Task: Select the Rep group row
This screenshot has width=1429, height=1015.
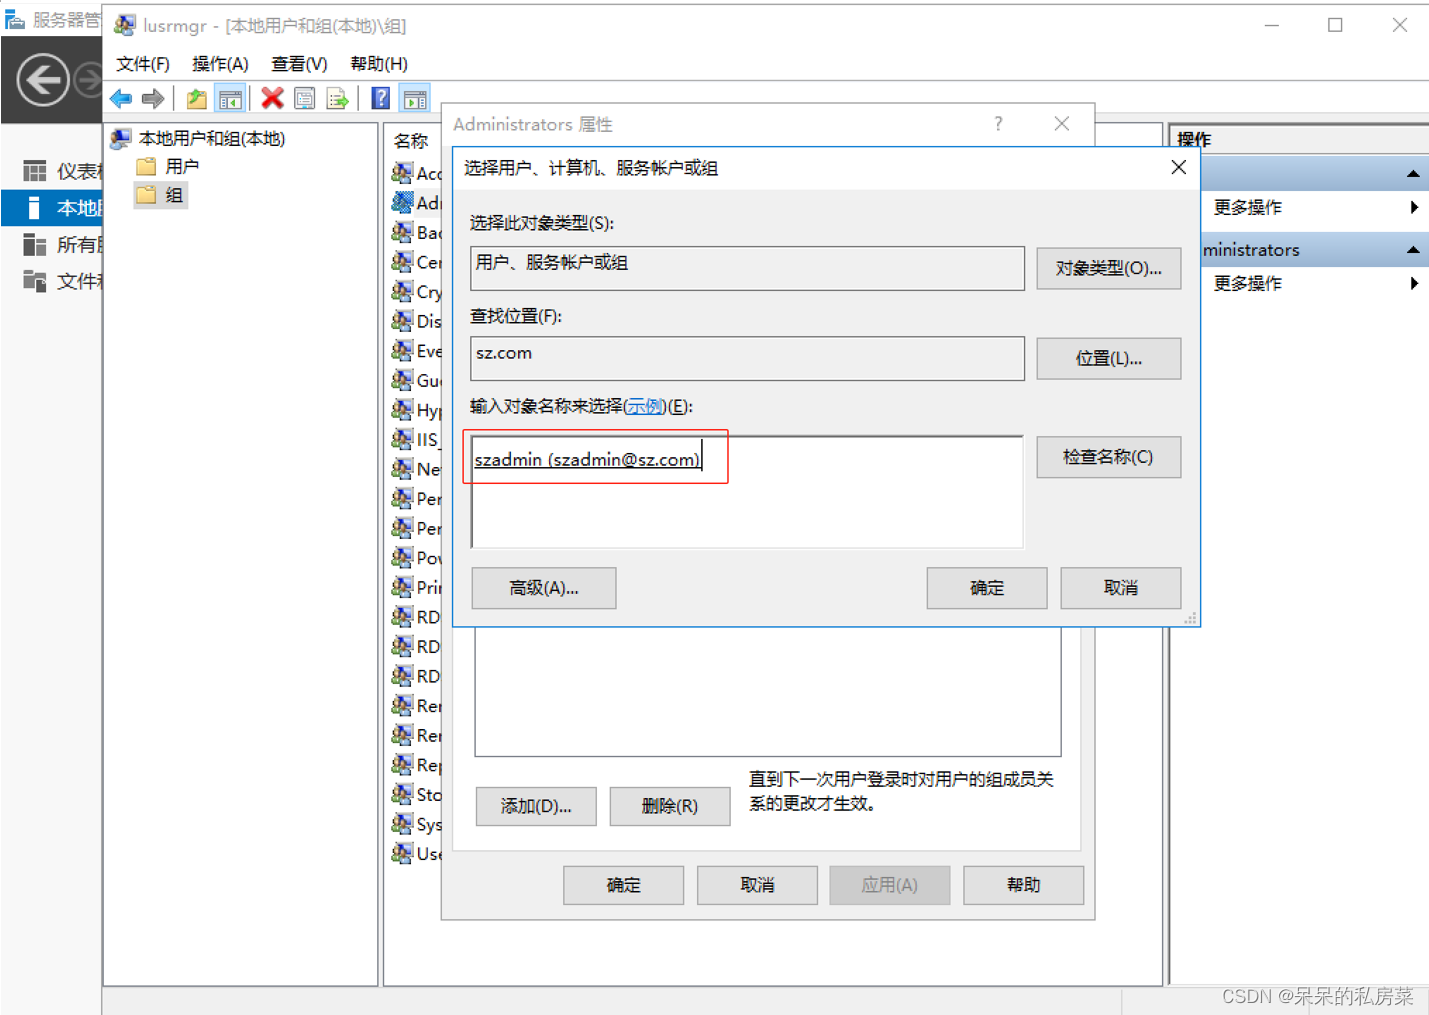Action: click(416, 765)
